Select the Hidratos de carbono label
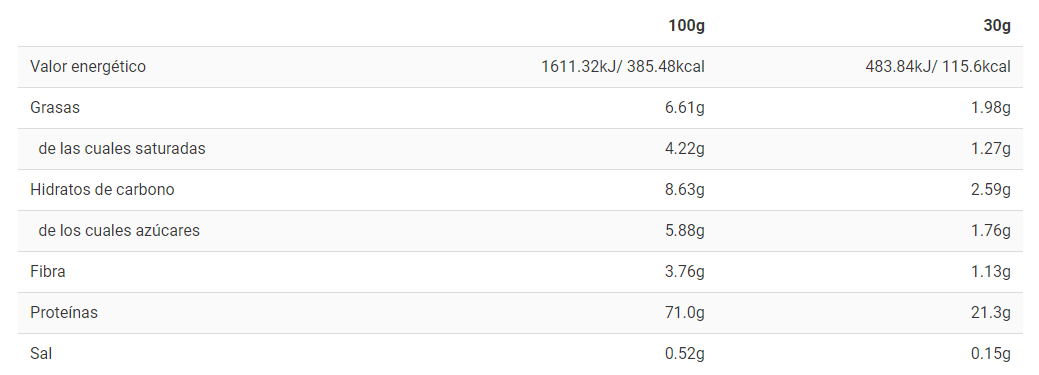Image resolution: width=1039 pixels, height=375 pixels. pos(103,190)
